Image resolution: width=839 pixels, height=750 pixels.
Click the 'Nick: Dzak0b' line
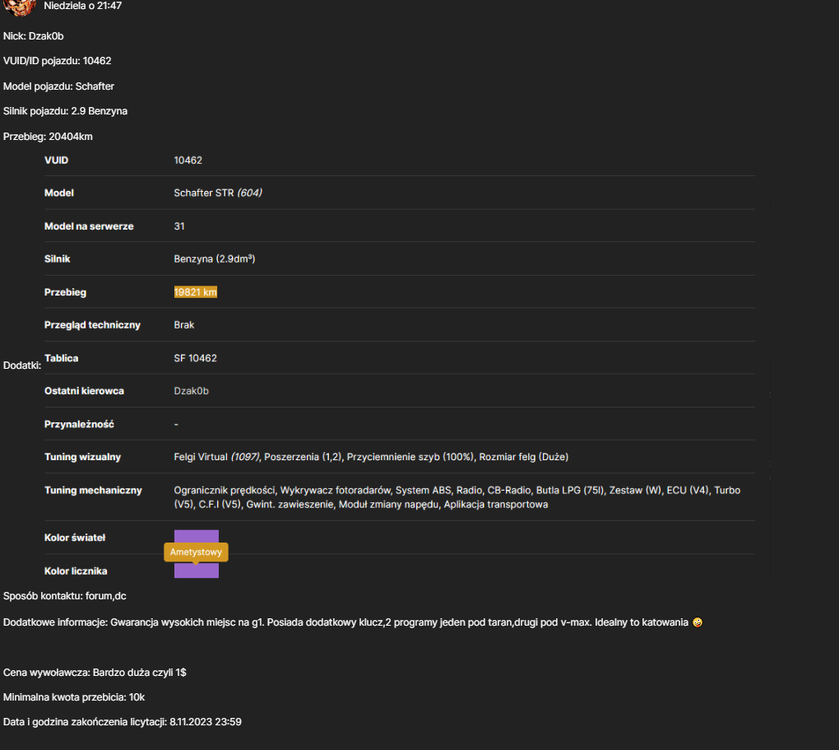pos(33,36)
